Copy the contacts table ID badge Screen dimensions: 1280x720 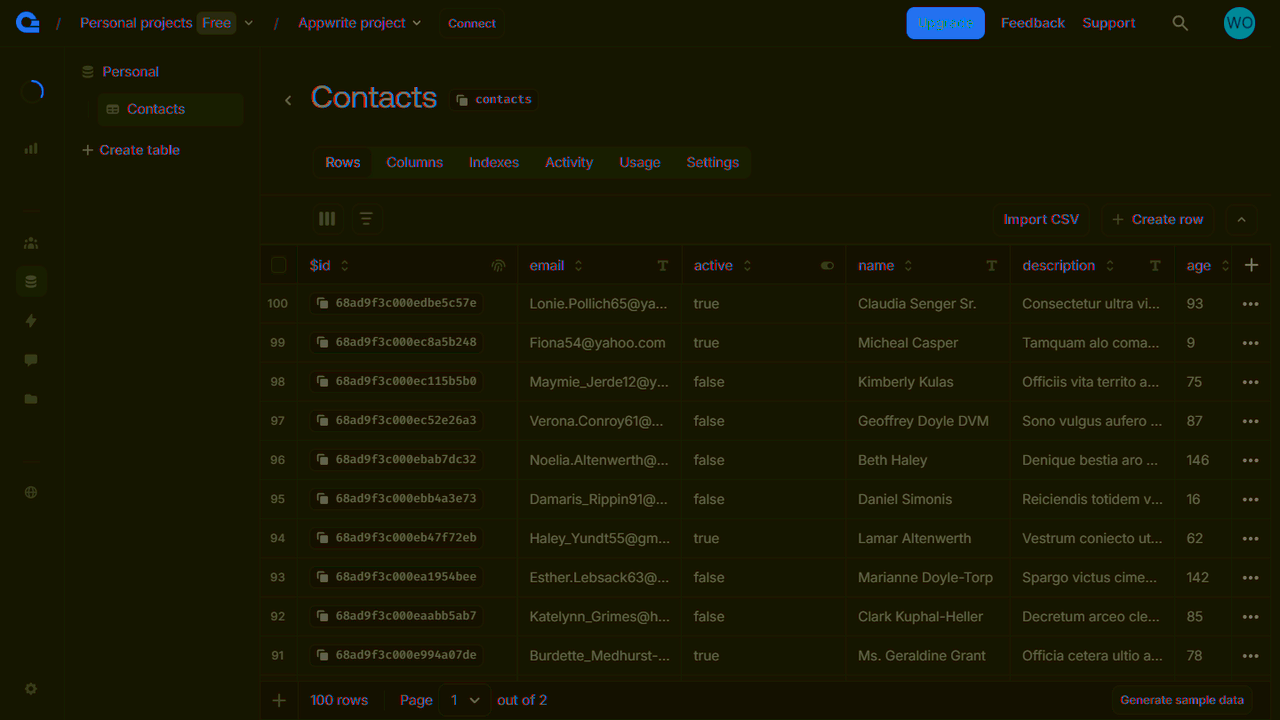coord(493,99)
